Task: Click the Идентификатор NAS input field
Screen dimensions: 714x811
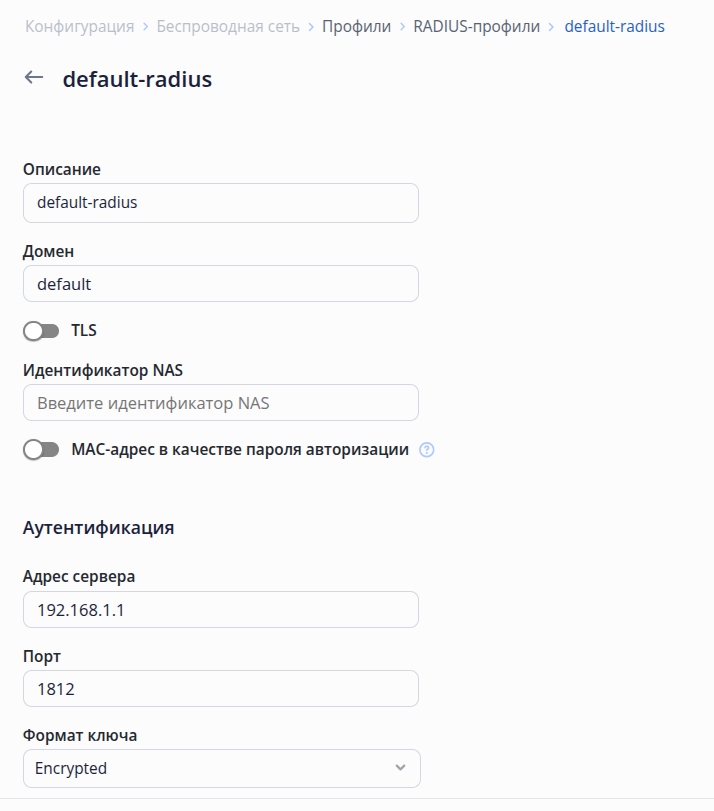Action: tap(220, 403)
